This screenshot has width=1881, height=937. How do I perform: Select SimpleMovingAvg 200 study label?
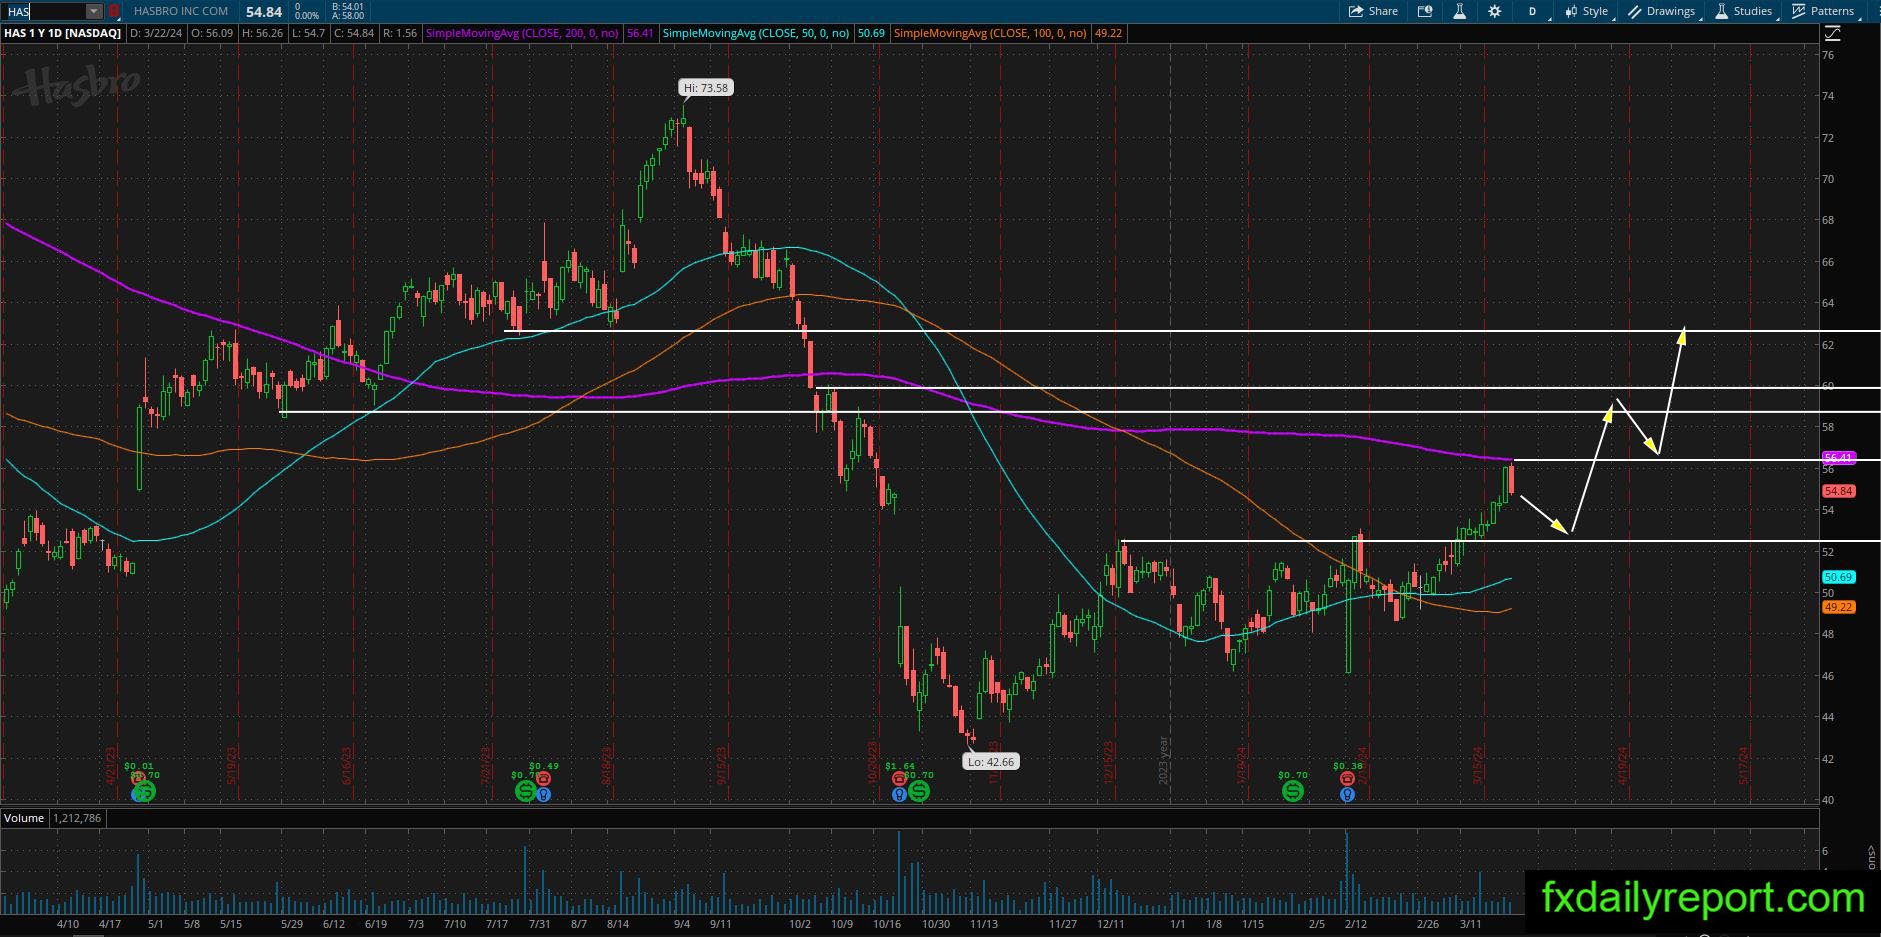point(522,33)
